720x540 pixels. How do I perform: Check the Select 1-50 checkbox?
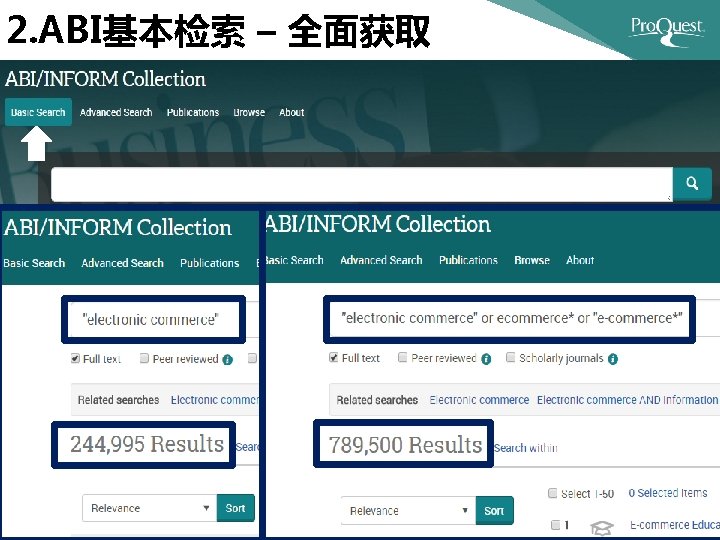pos(552,493)
